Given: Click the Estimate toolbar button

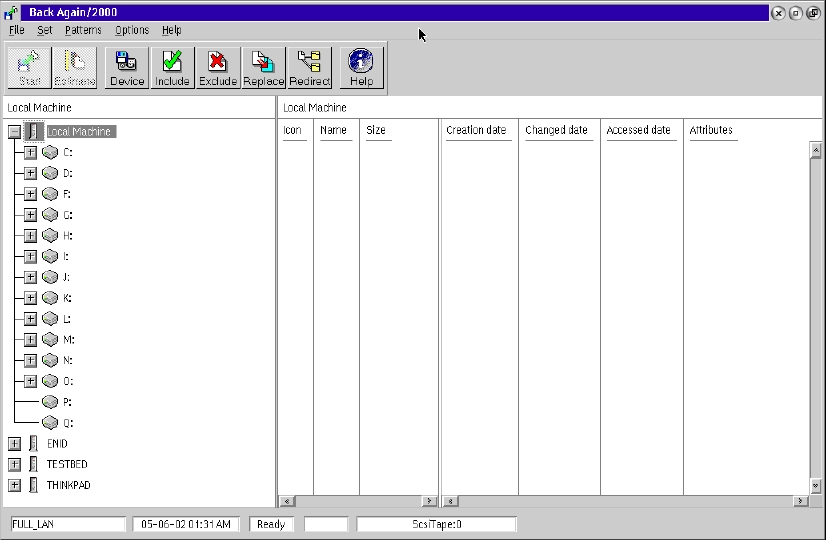Looking at the screenshot, I should click(75, 67).
